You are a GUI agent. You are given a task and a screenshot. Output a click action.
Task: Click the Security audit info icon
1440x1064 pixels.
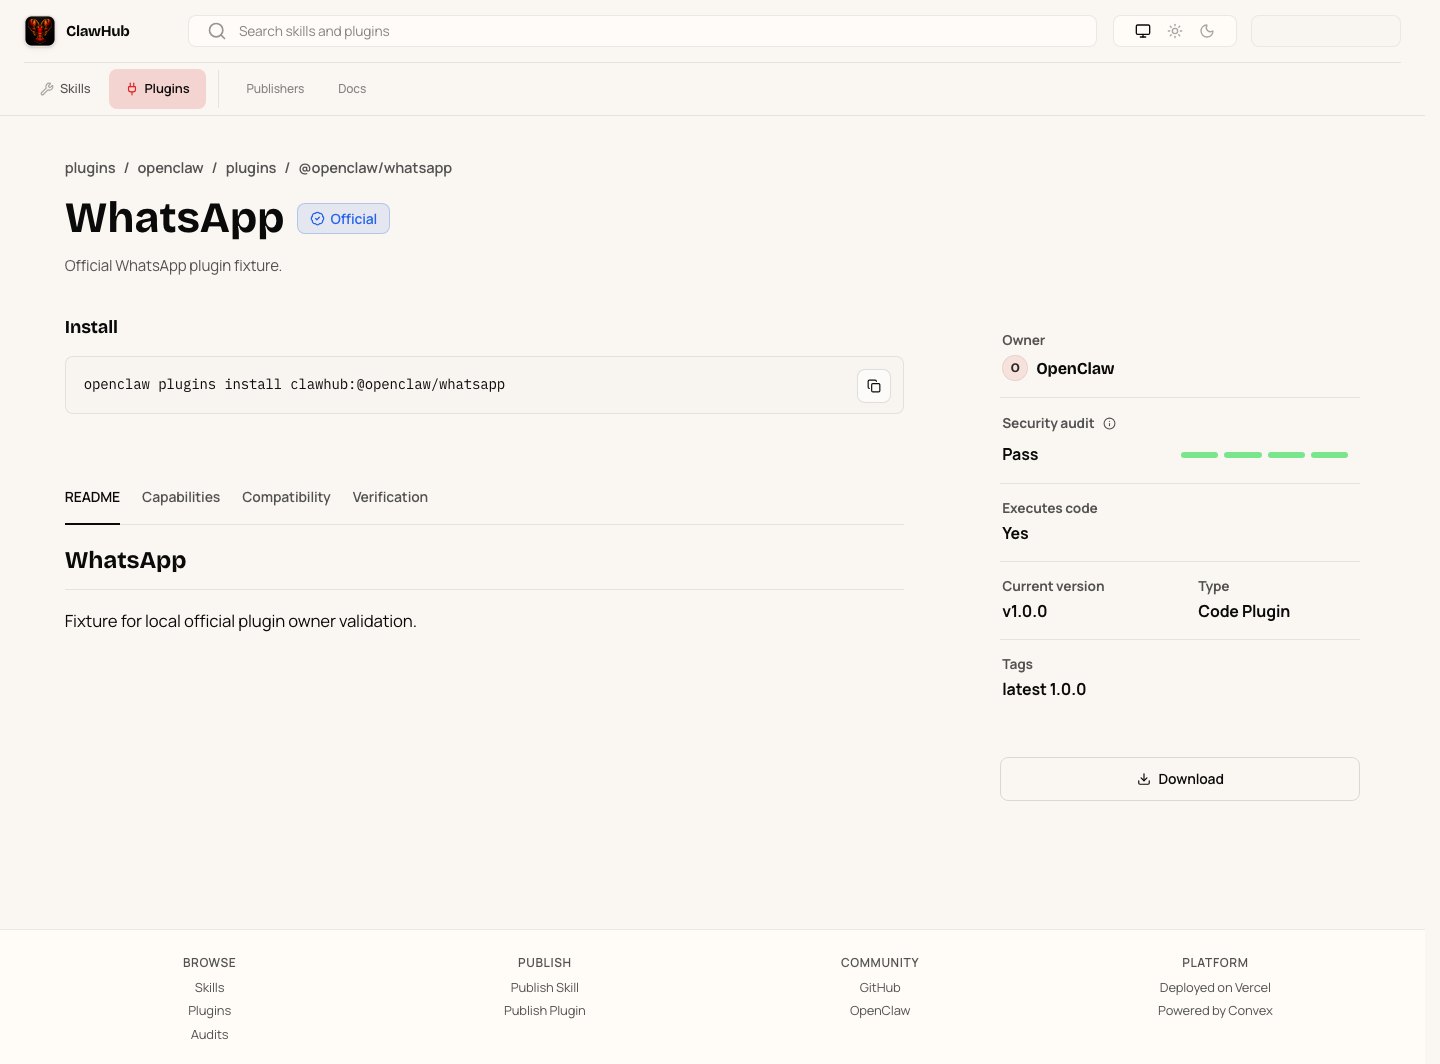[1109, 424]
